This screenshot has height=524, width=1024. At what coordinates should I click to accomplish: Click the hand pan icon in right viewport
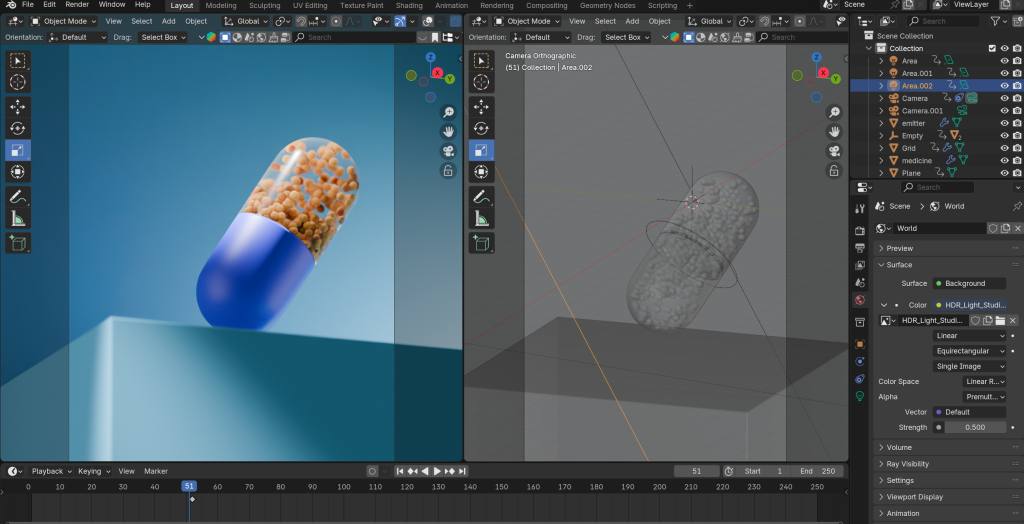click(x=833, y=131)
